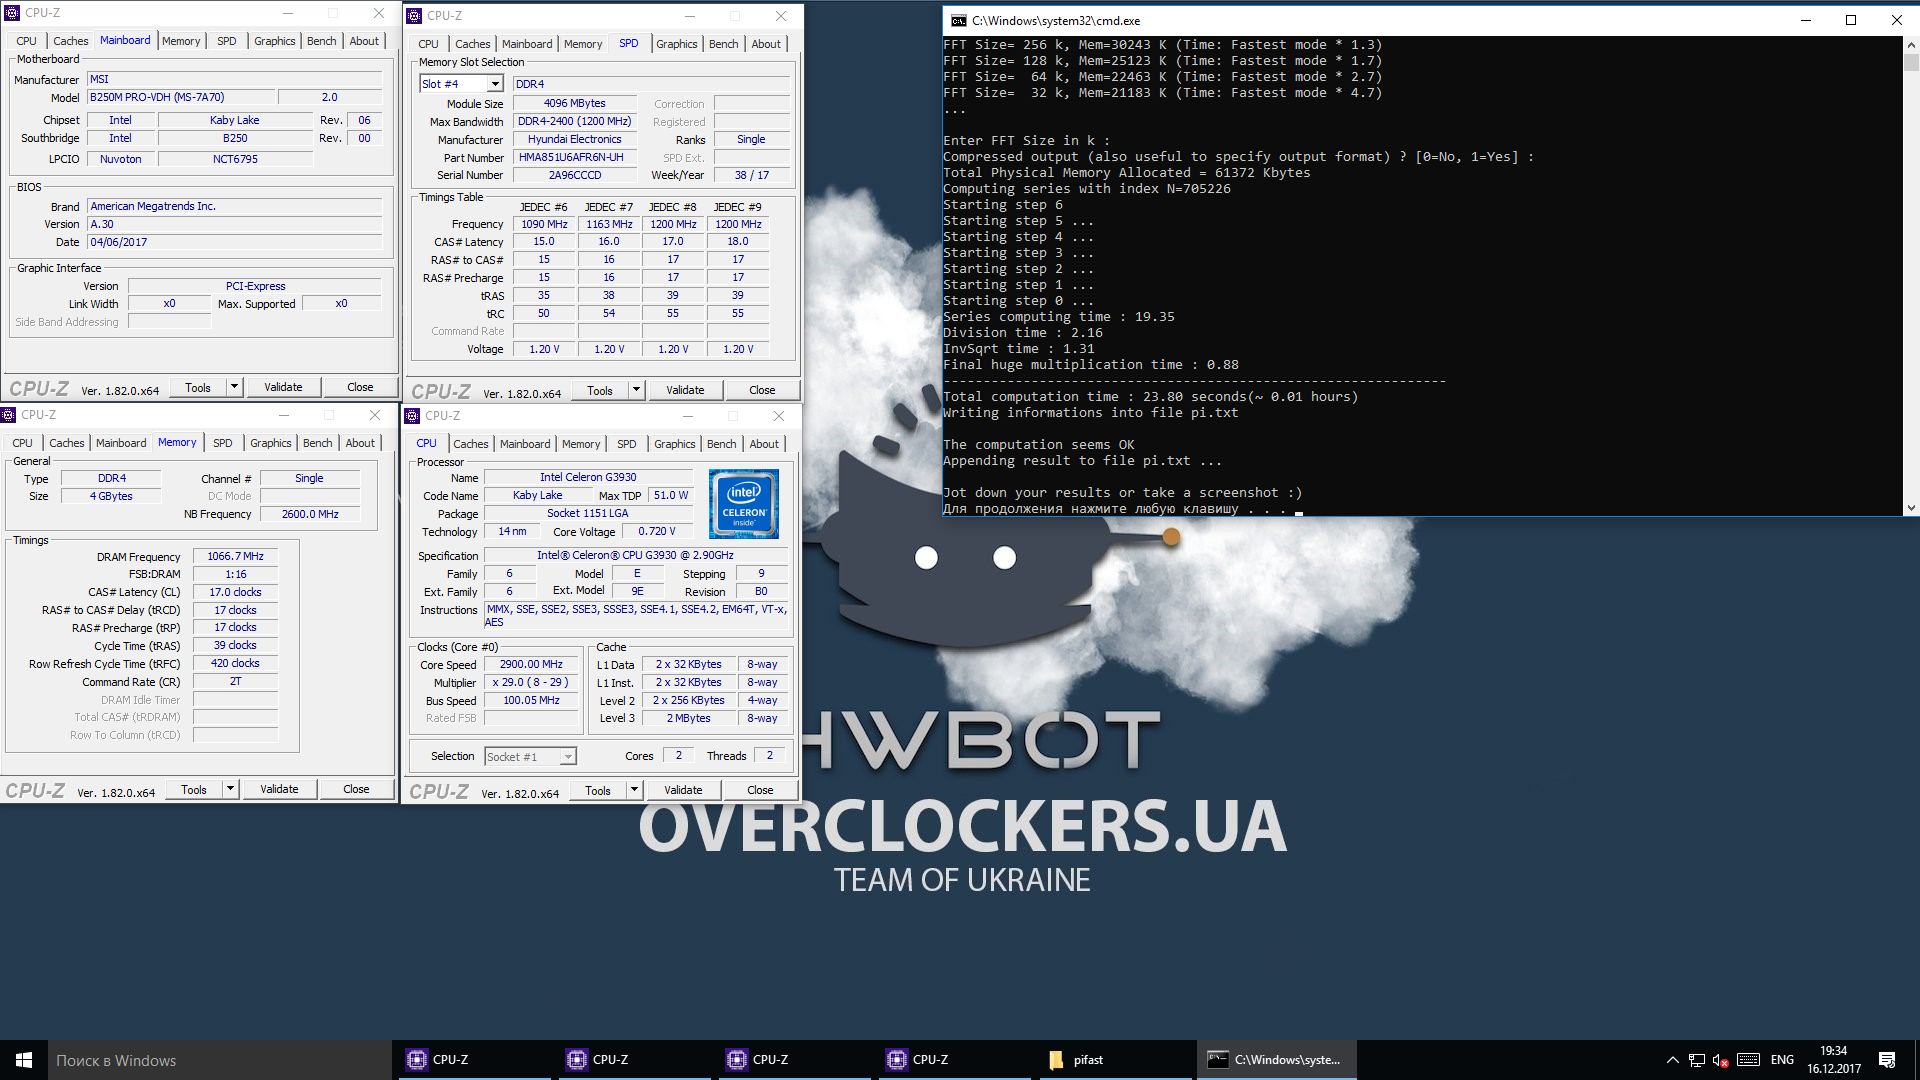
Task: Click CPU-Z icon in Mainboard window title
Action: point(13,13)
